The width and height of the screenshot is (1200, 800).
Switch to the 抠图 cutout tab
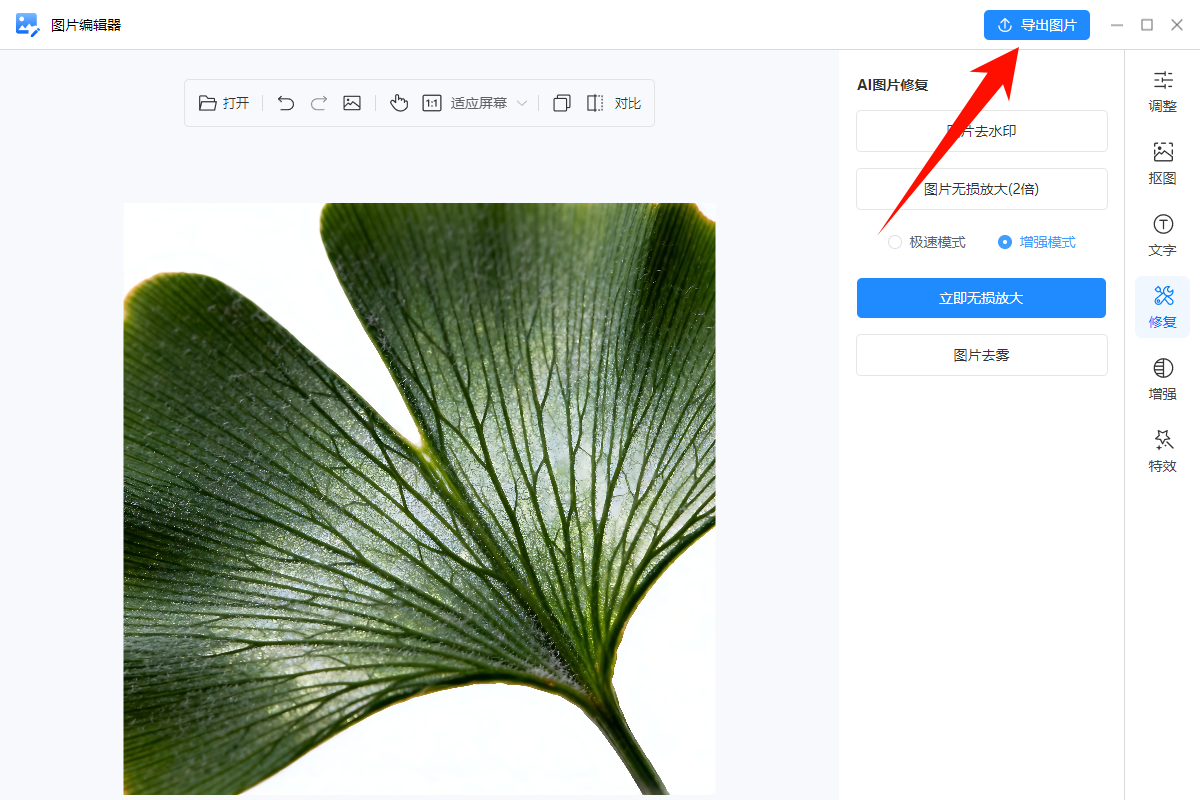point(1162,163)
